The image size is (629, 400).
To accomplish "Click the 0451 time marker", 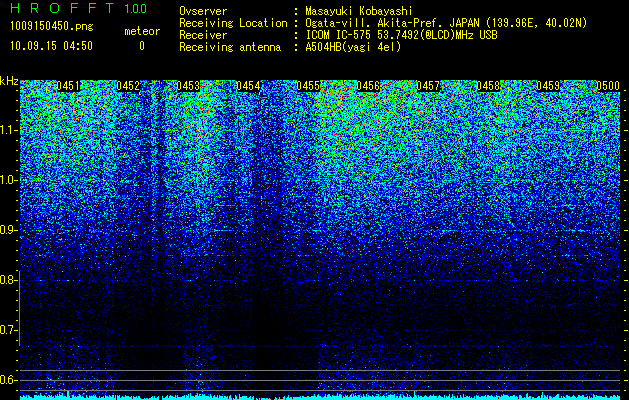I will tap(68, 86).
